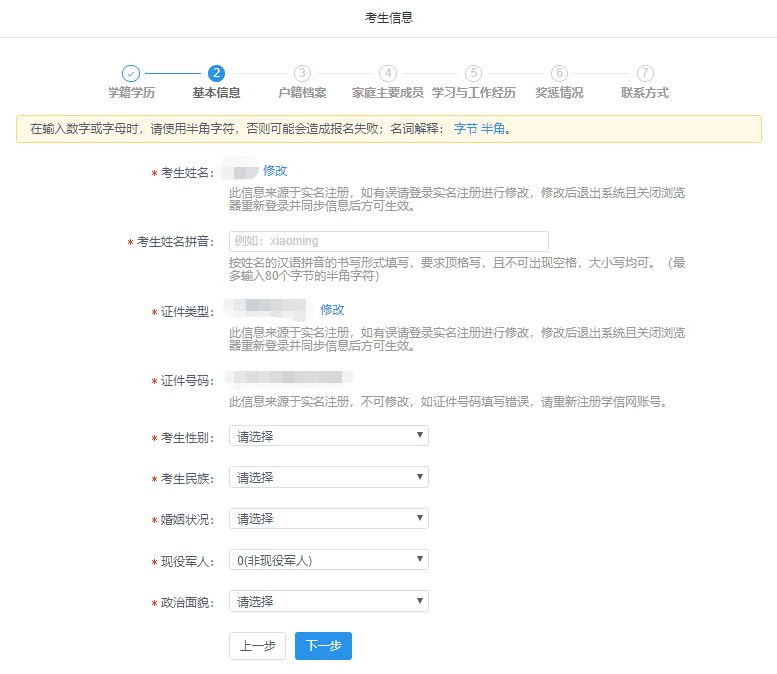
Task: Open the 联系方式 step label
Action: (x=645, y=93)
